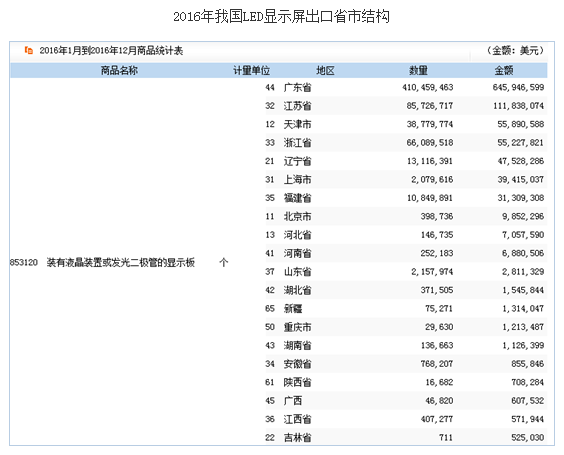Viewport: 564px width, 455px height.
Task: Select the 河南省 quantity '252,183'
Action: point(437,253)
